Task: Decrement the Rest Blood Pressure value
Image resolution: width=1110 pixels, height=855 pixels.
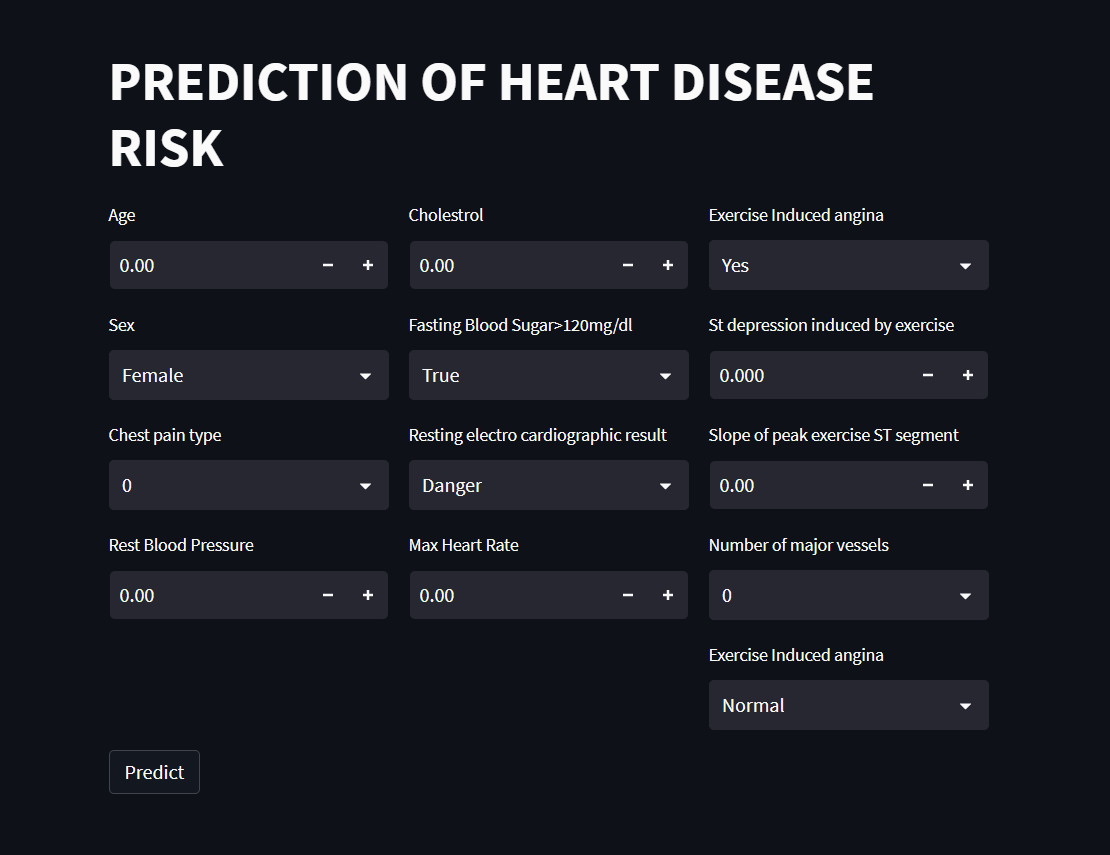Action: 327,595
